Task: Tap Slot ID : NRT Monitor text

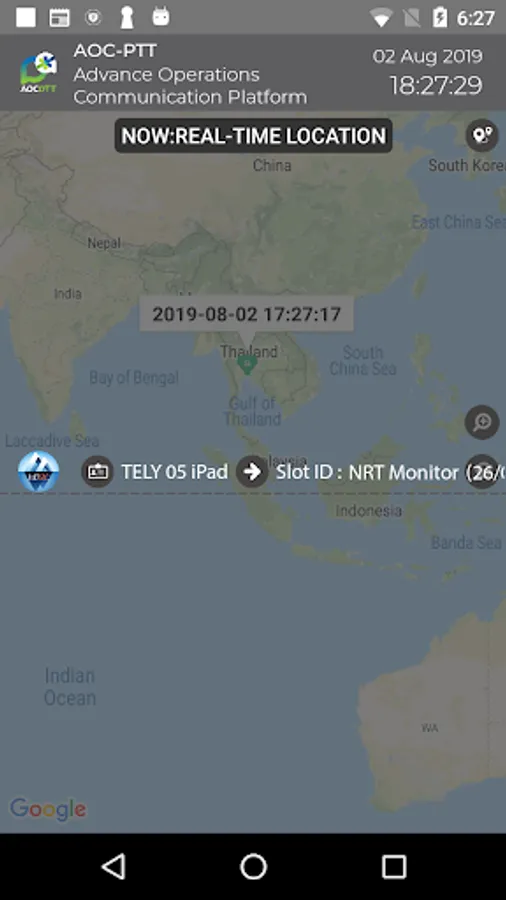Action: [x=367, y=472]
